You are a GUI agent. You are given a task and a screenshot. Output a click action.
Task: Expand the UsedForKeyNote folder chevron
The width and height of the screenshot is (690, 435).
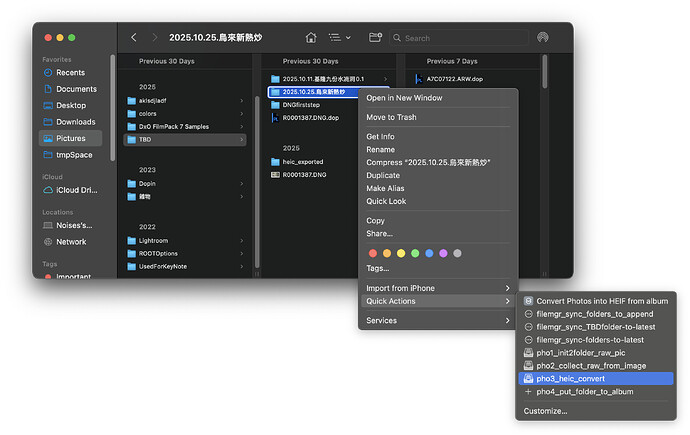pyautogui.click(x=242, y=267)
